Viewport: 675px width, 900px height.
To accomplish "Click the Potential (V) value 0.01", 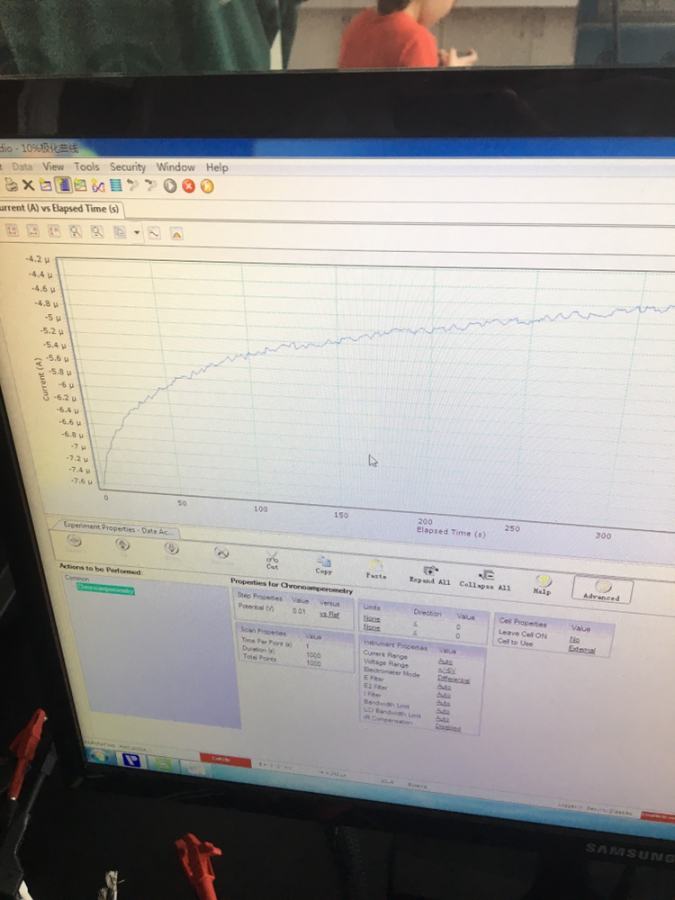I will (299, 611).
